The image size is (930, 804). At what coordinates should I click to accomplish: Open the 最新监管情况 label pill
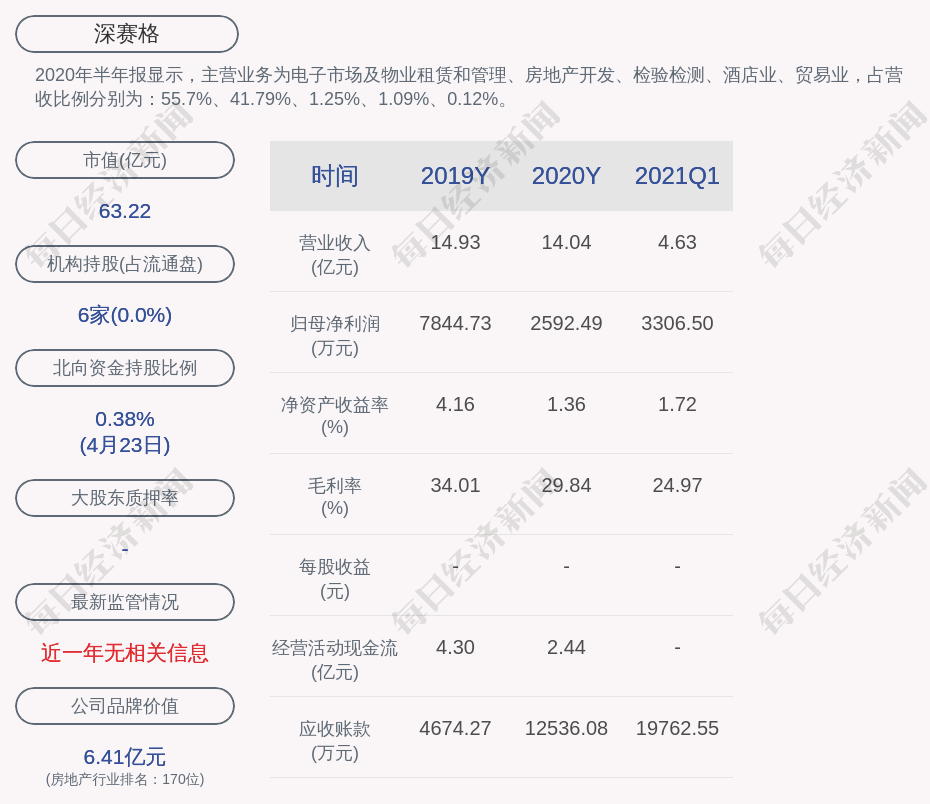[x=125, y=602]
